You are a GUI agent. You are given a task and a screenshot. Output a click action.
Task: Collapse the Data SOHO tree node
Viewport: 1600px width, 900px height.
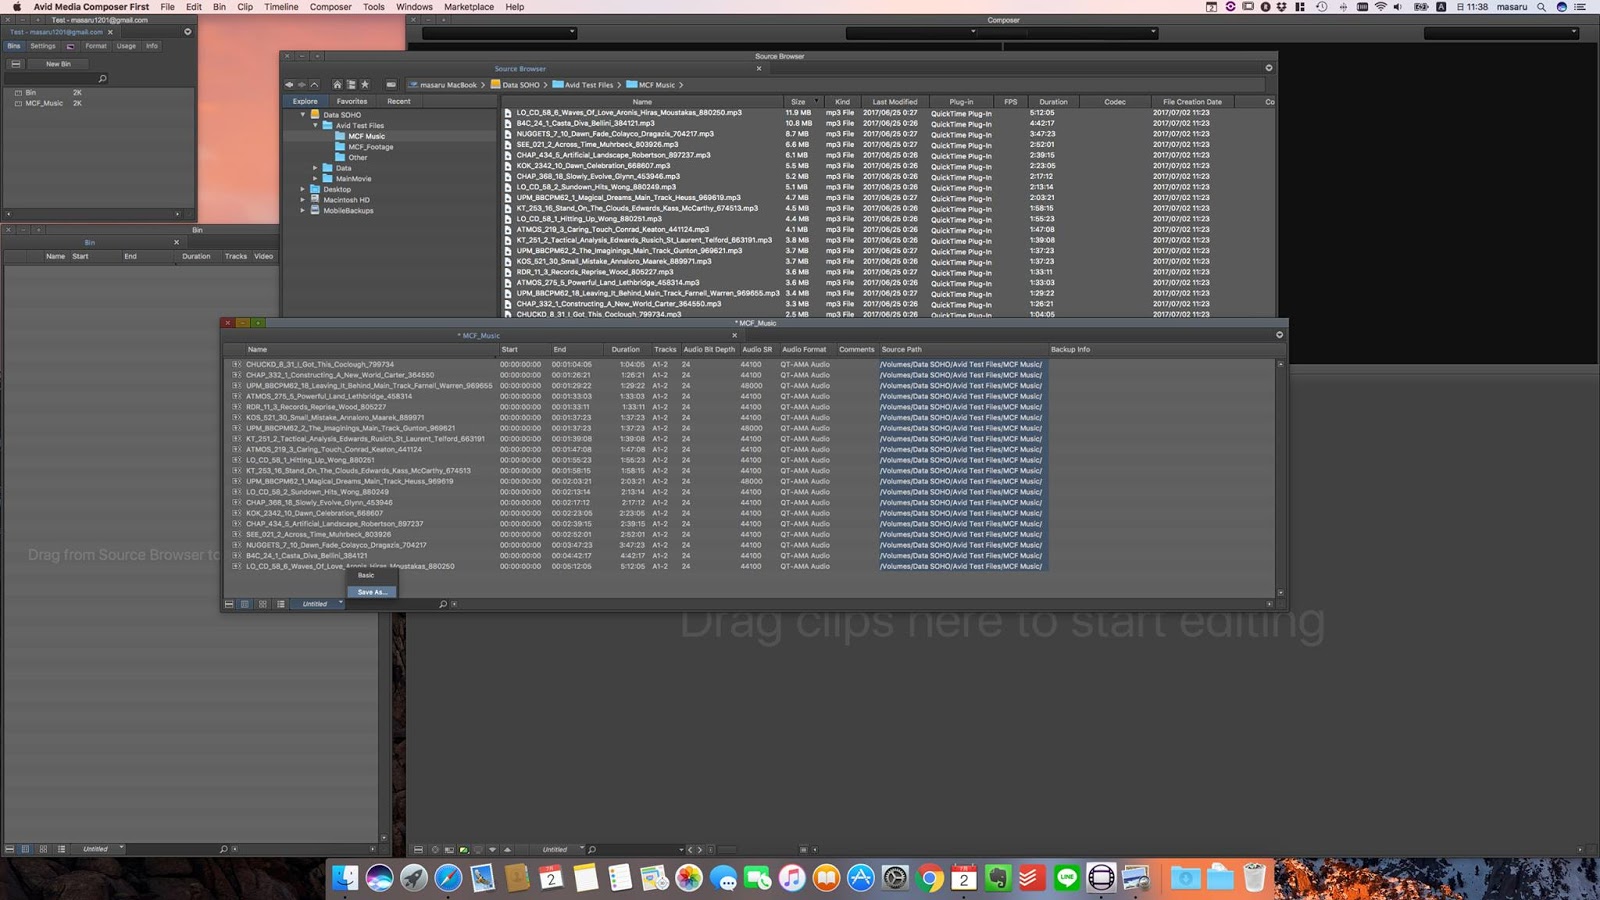(x=303, y=115)
